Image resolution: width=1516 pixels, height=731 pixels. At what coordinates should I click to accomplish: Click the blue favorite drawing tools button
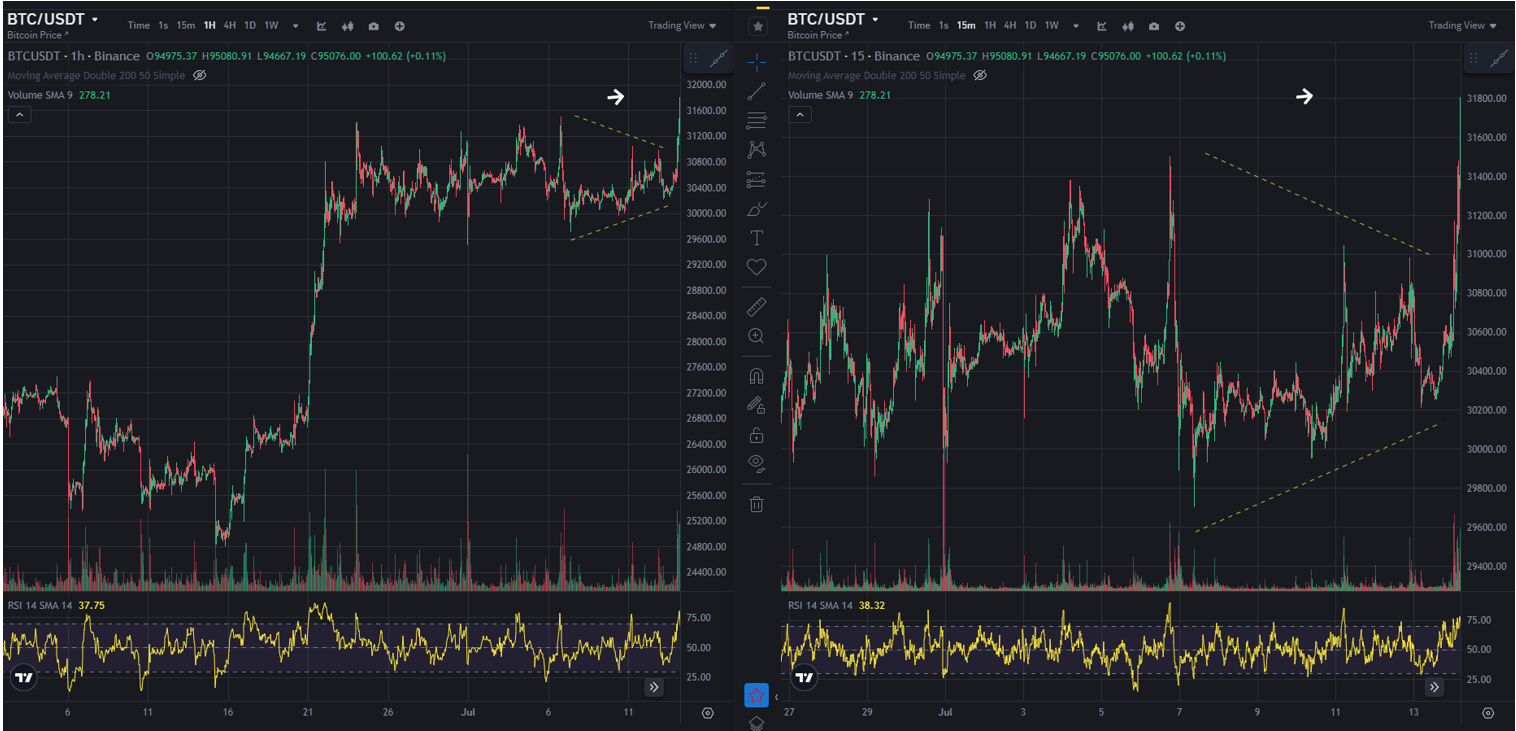coord(757,694)
